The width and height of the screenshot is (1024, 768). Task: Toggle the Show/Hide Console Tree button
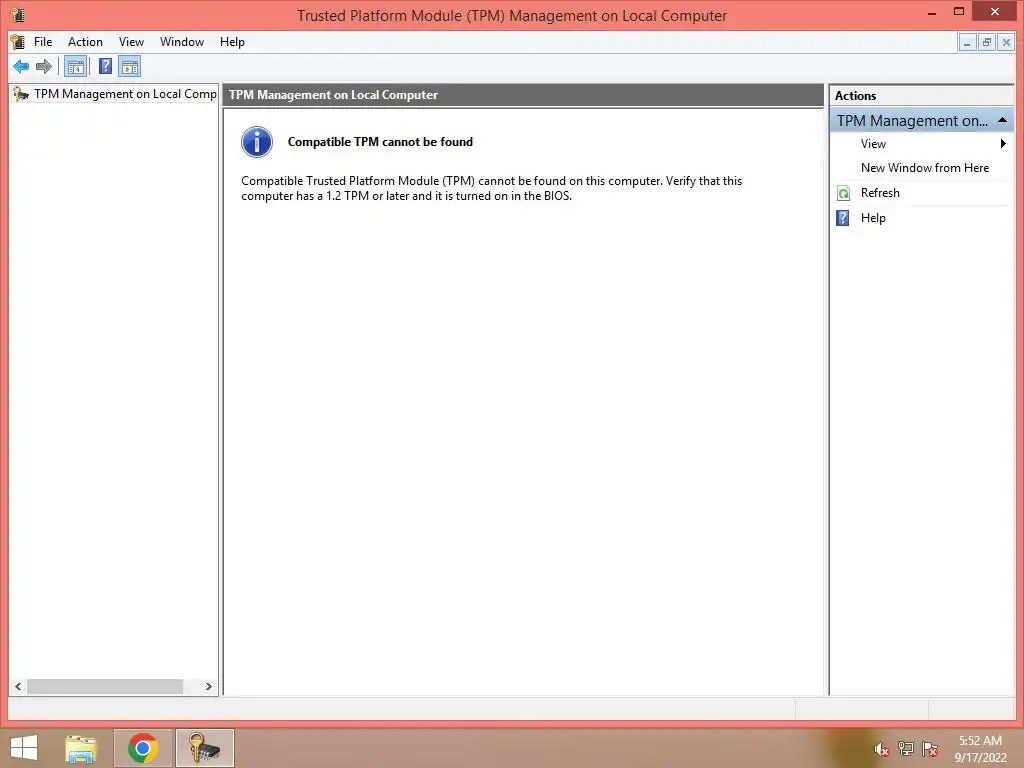pyautogui.click(x=76, y=66)
